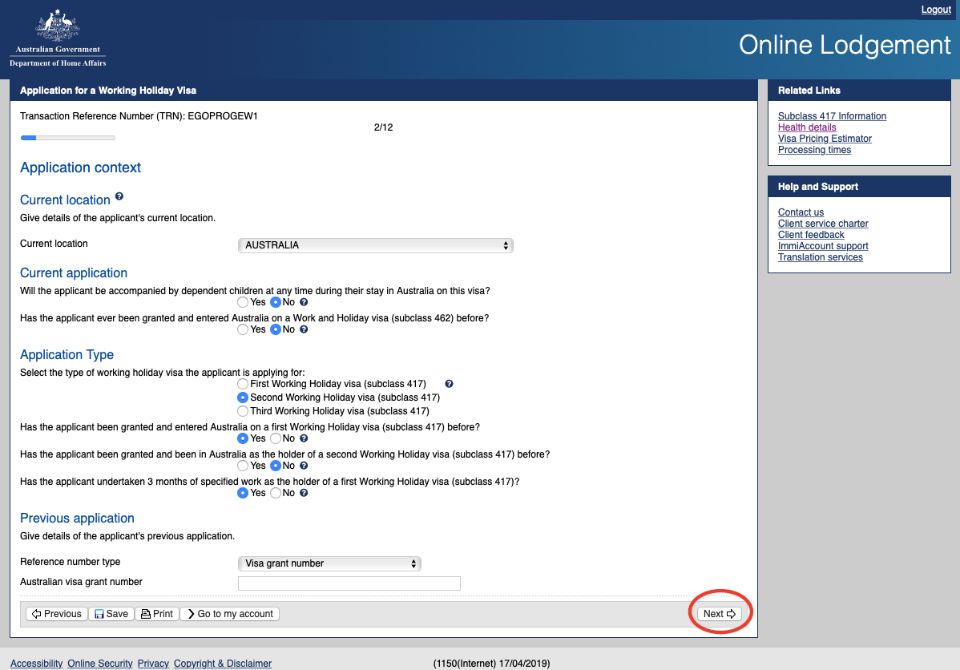Viewport: 960px width, 670px height.
Task: Click help icon beside Current location heading
Action: pyautogui.click(x=119, y=197)
